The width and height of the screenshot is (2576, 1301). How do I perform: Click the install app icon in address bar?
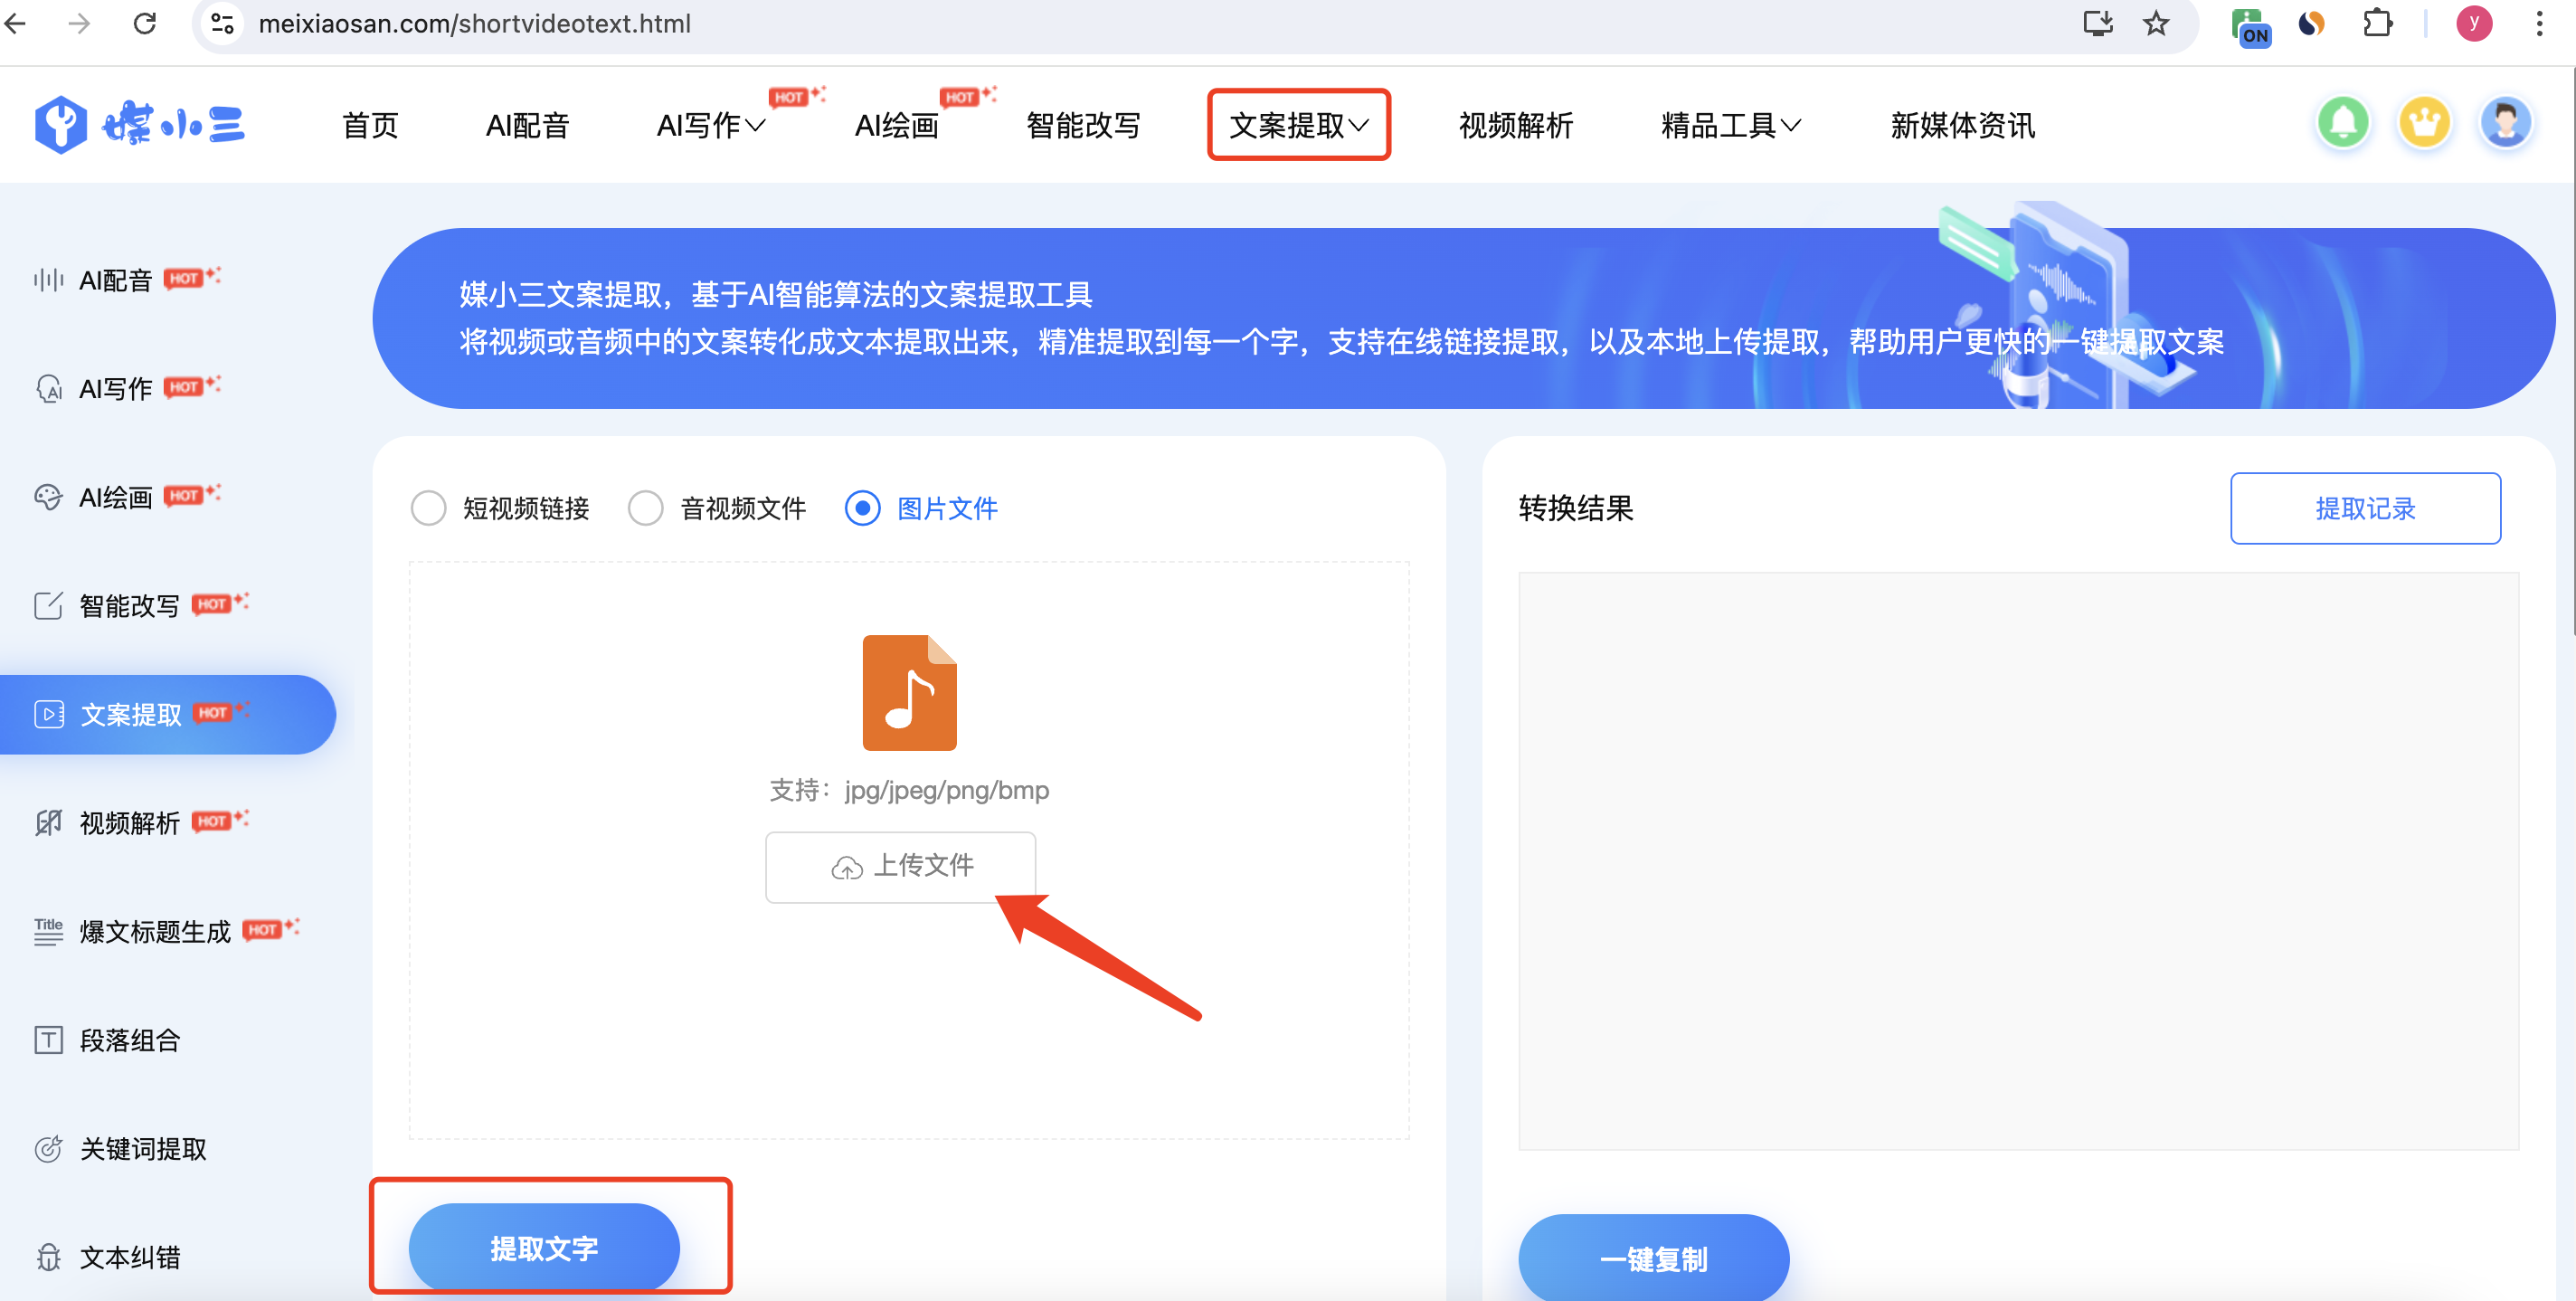(x=2098, y=23)
